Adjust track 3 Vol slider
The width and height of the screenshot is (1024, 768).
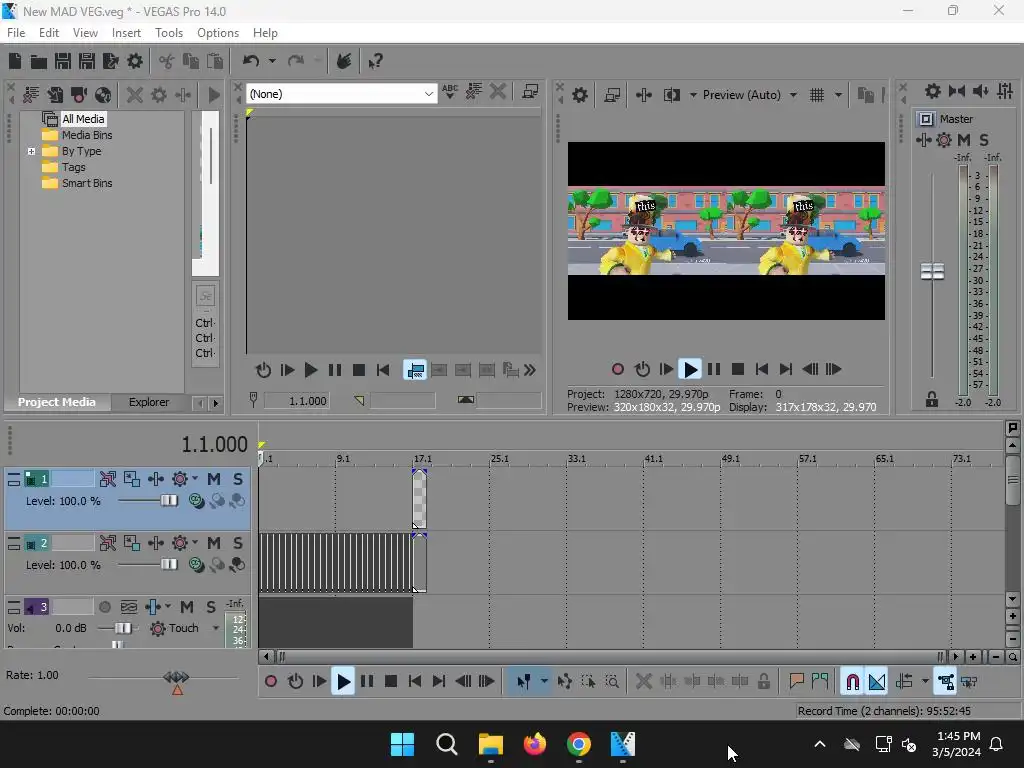tap(122, 628)
